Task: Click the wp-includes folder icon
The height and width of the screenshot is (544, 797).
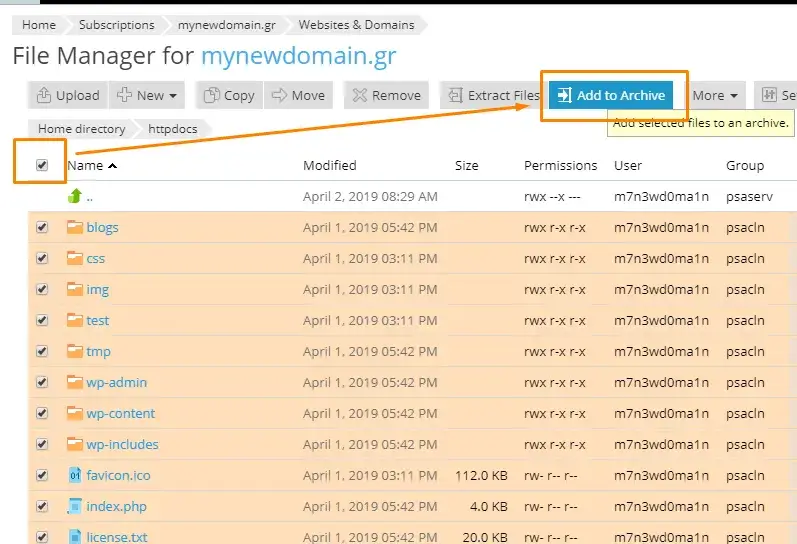Action: [75, 444]
